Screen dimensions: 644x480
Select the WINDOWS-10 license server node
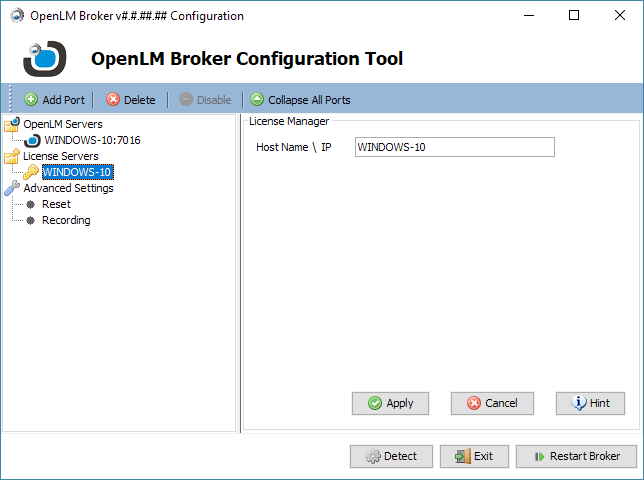pos(77,172)
